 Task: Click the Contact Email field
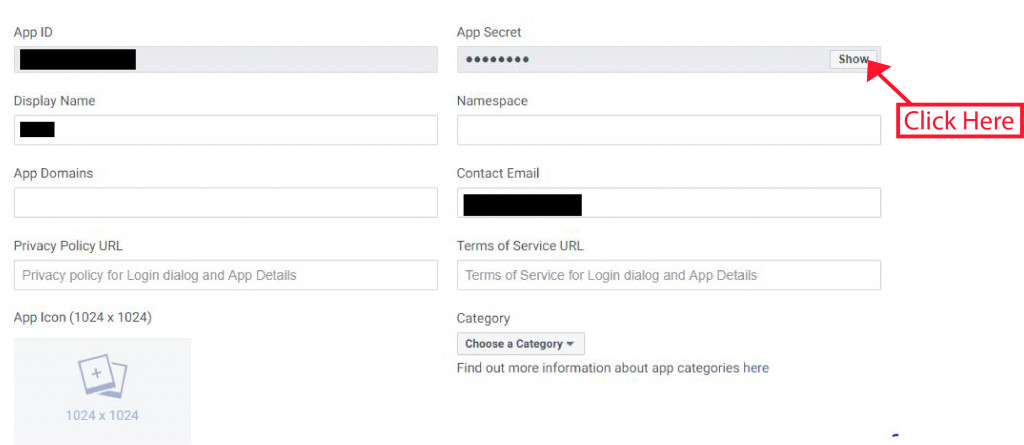click(x=669, y=203)
